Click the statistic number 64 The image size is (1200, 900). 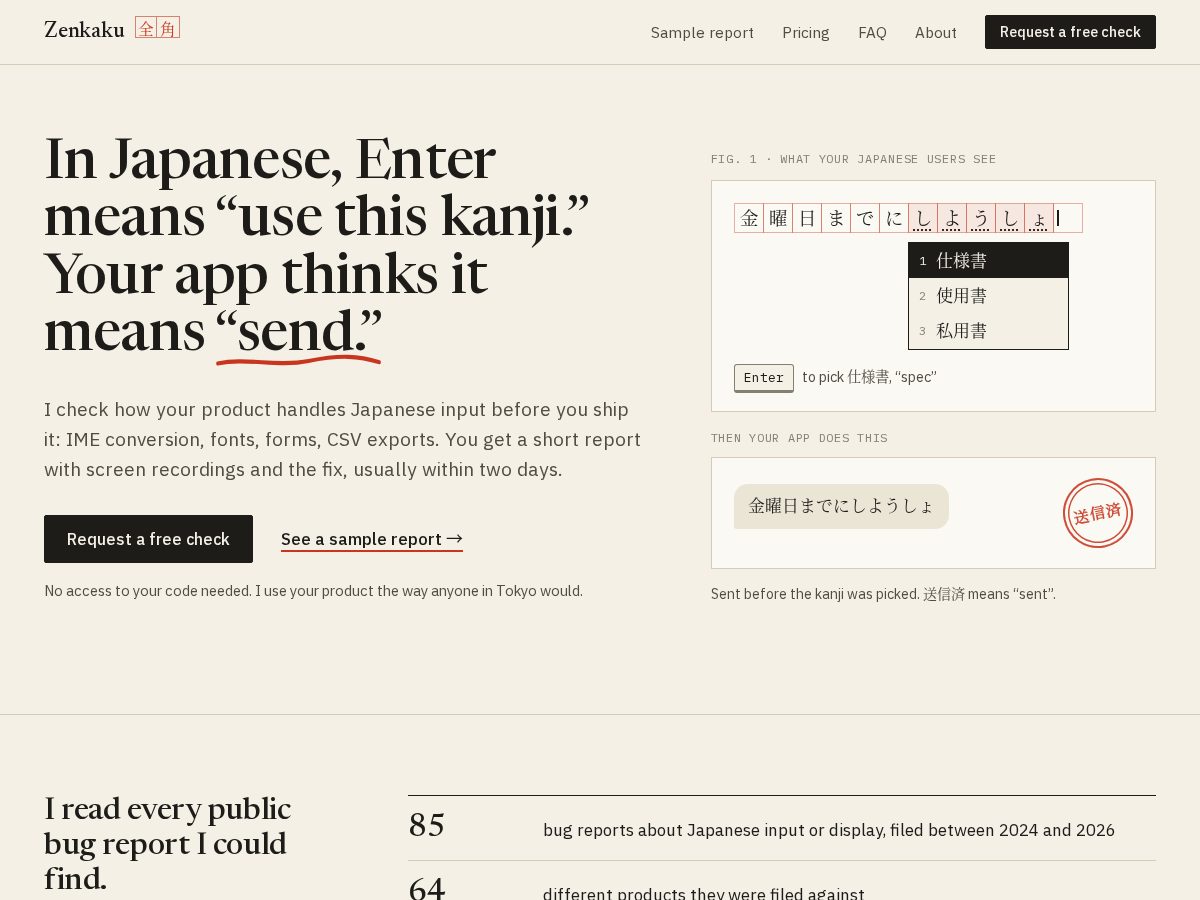pos(426,888)
